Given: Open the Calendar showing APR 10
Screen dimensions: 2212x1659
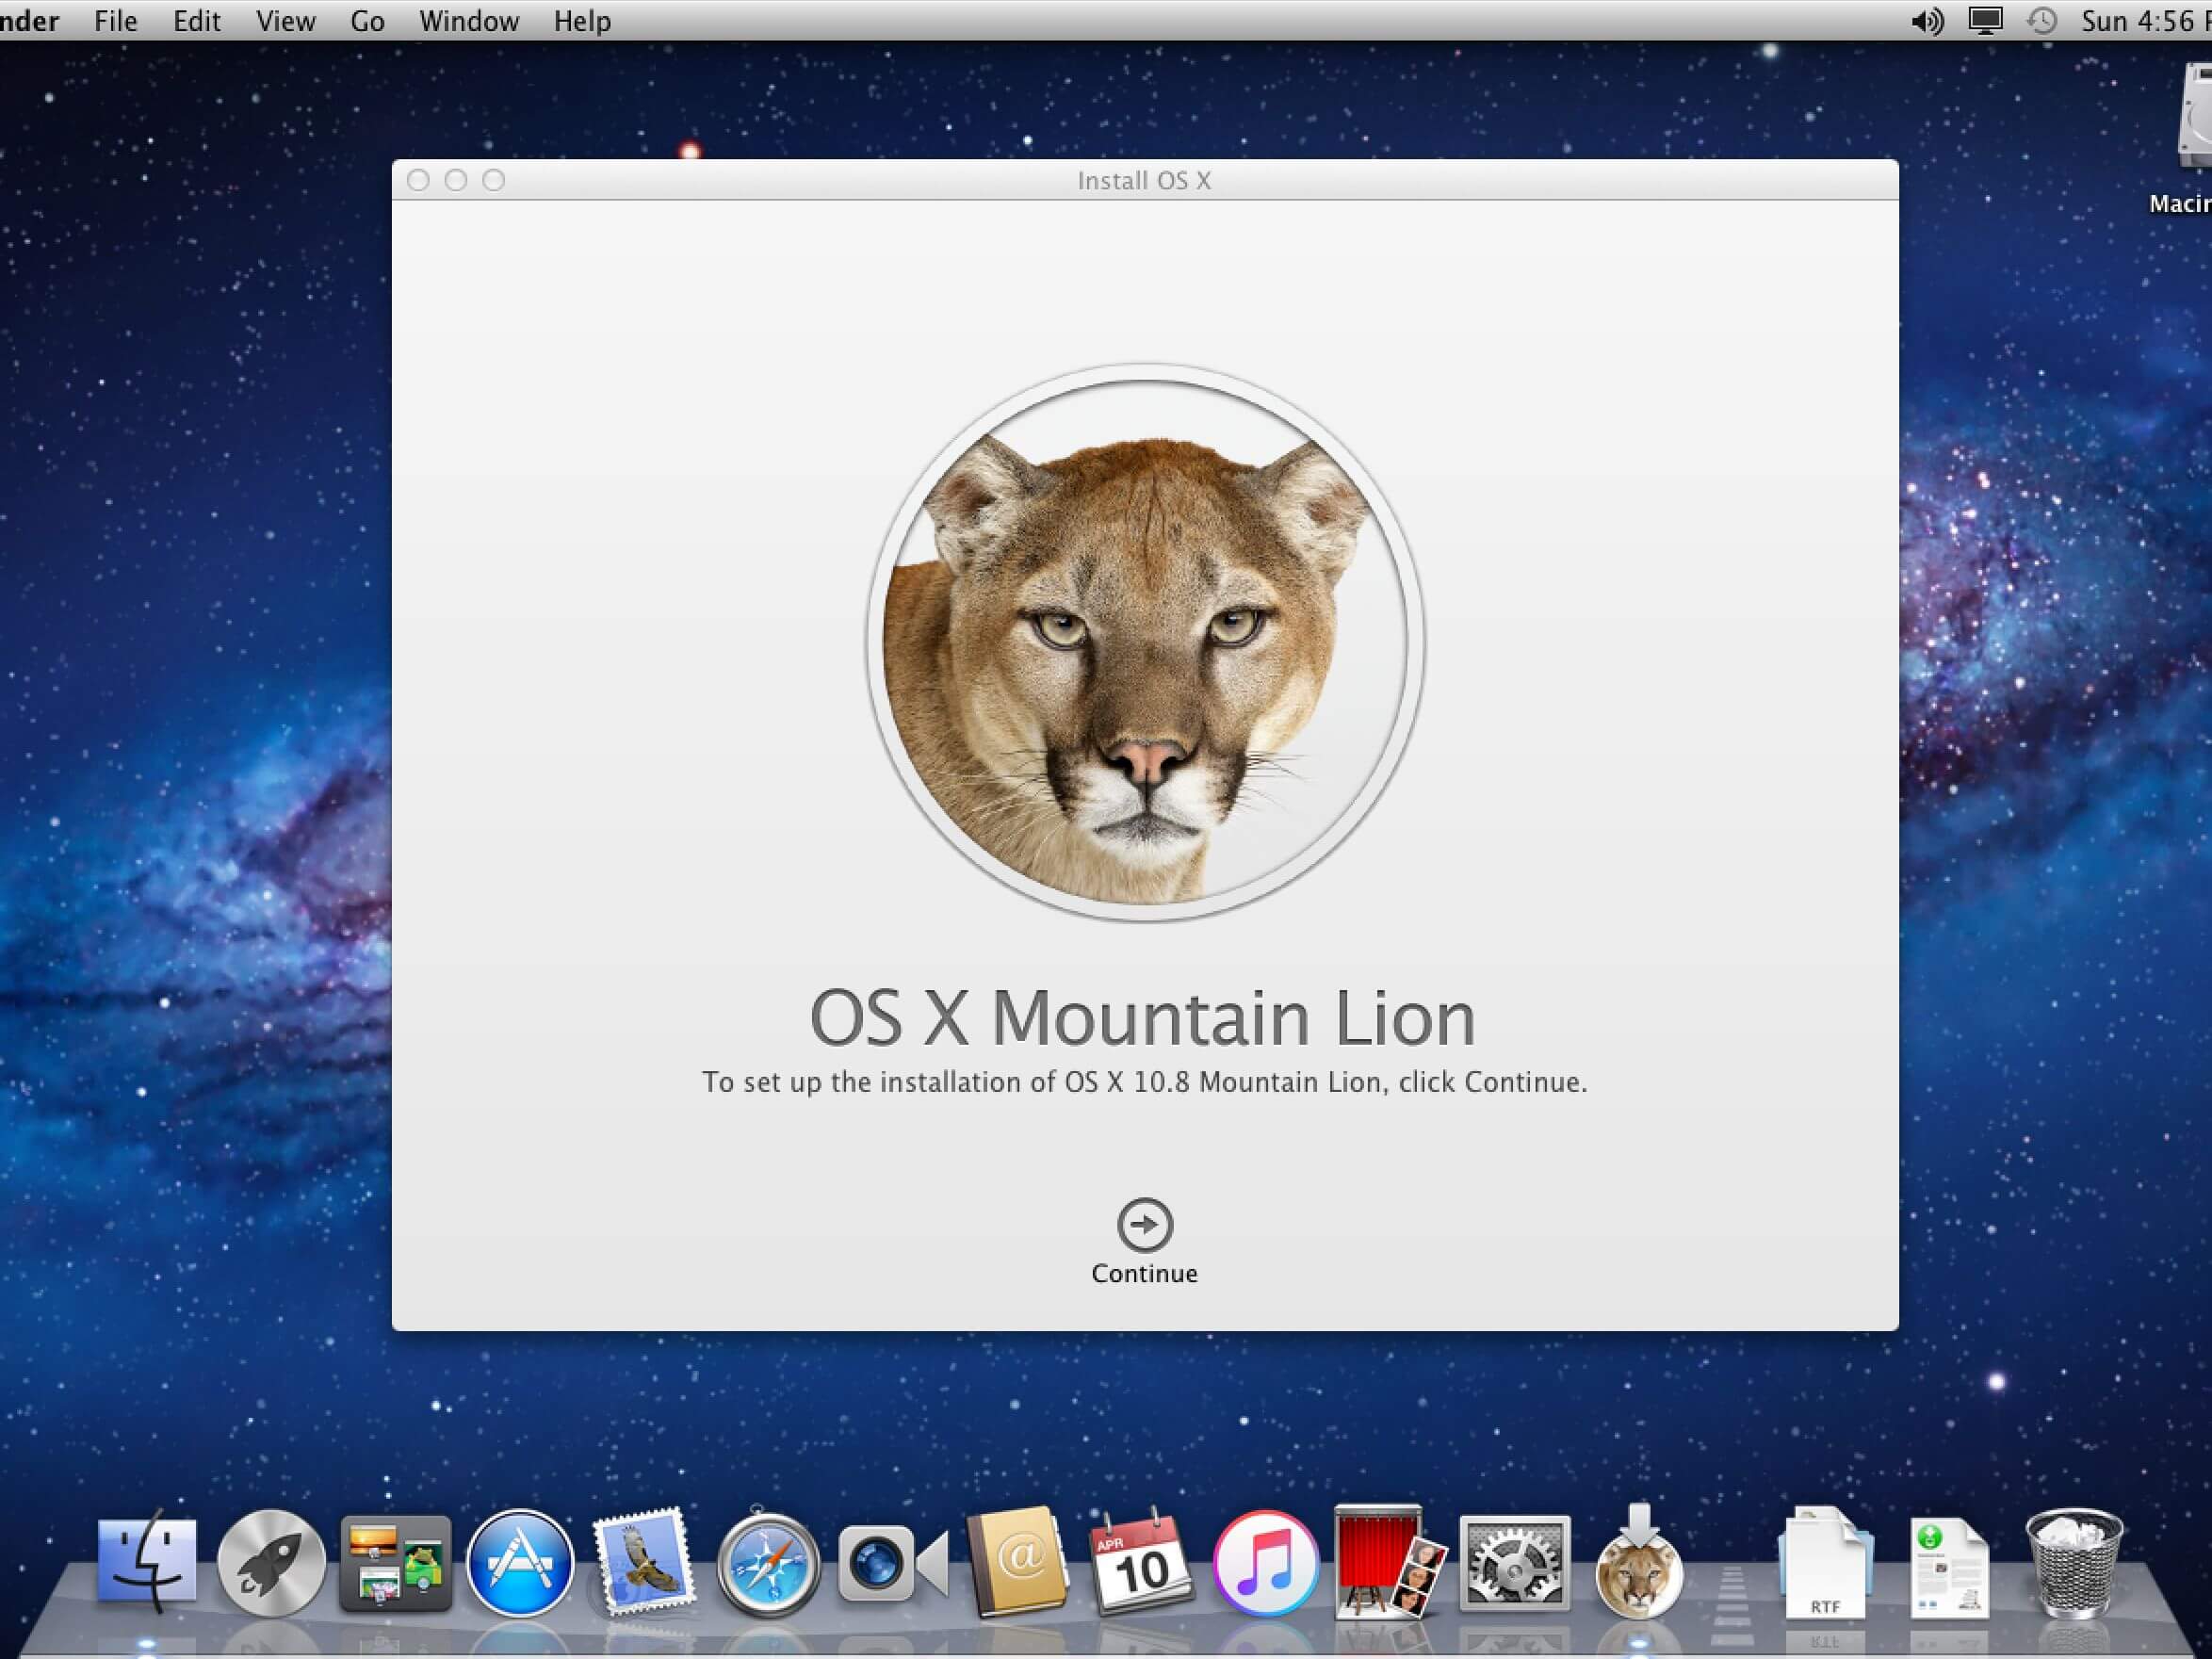Looking at the screenshot, I should click(1141, 1561).
